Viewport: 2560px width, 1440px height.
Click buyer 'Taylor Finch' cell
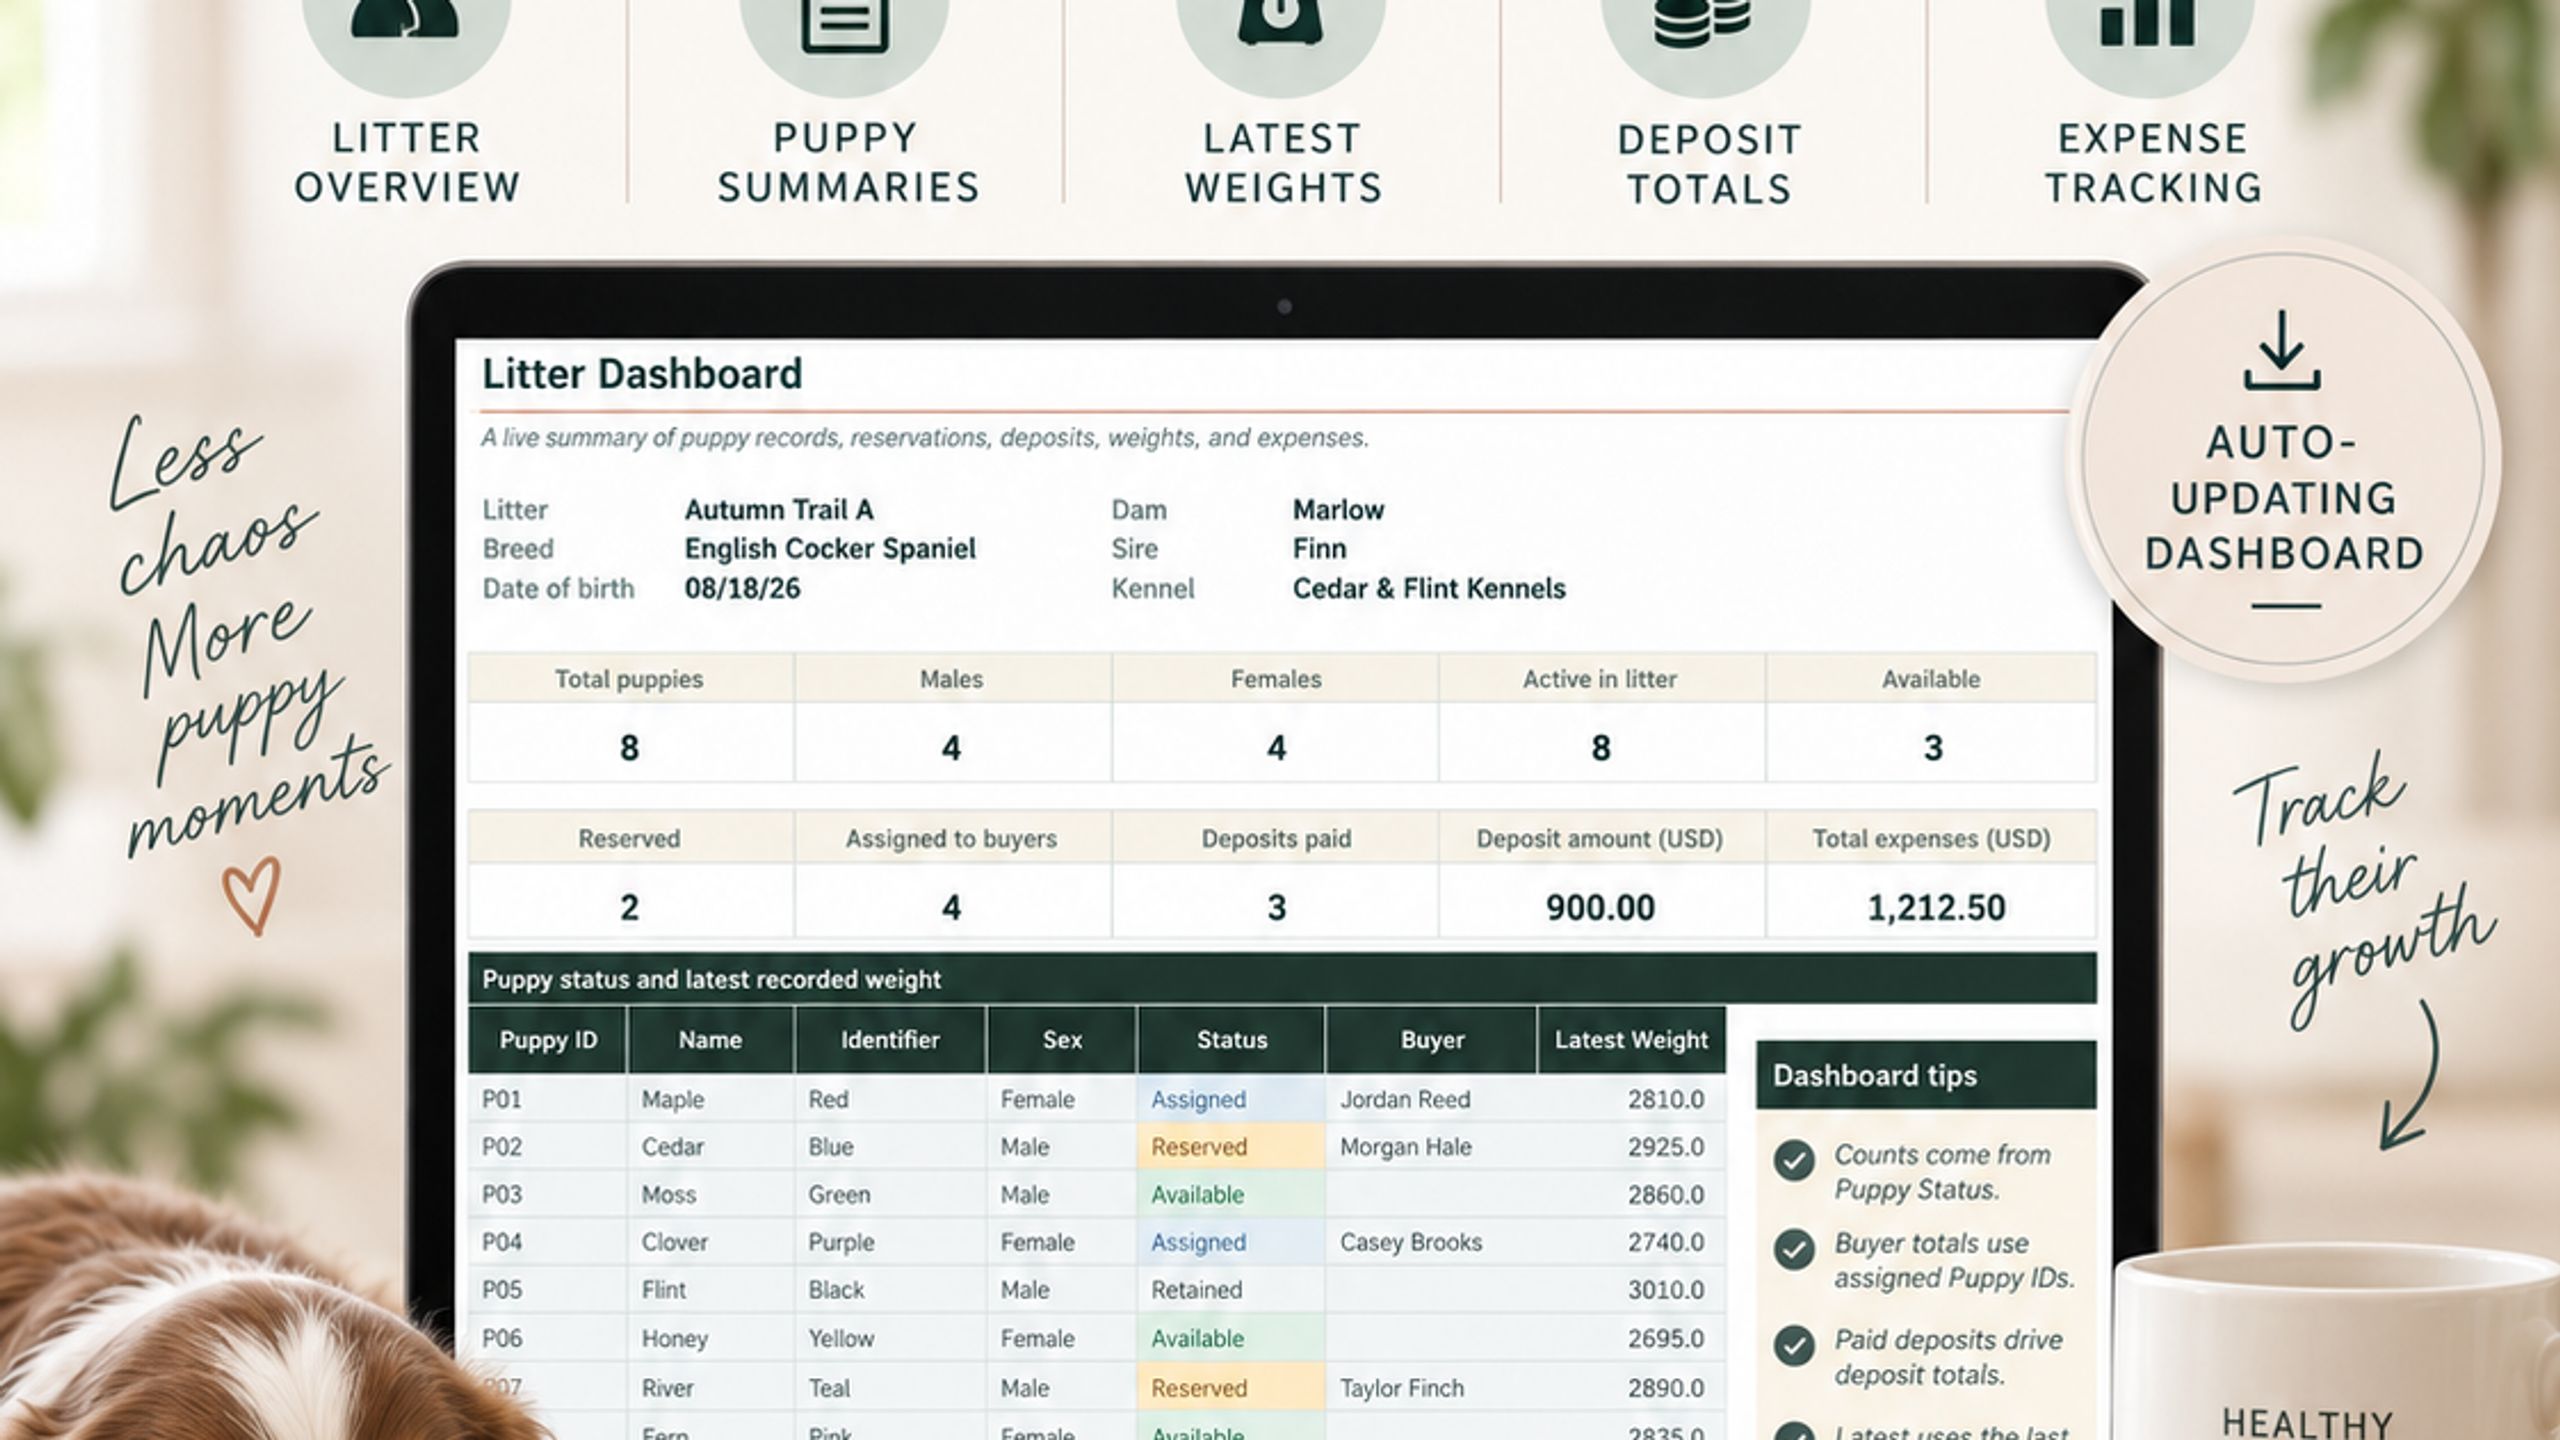pyautogui.click(x=1431, y=1388)
